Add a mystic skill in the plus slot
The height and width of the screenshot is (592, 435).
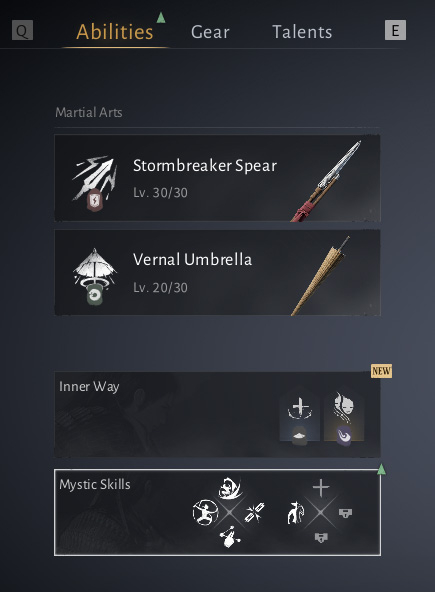[x=321, y=487]
